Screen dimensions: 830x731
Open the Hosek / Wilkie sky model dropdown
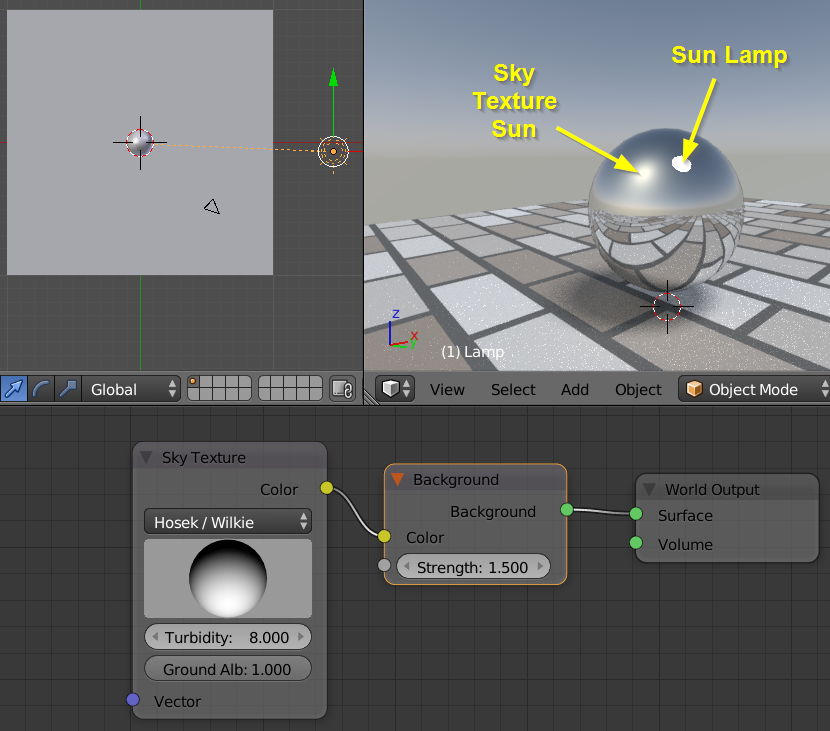(x=227, y=521)
